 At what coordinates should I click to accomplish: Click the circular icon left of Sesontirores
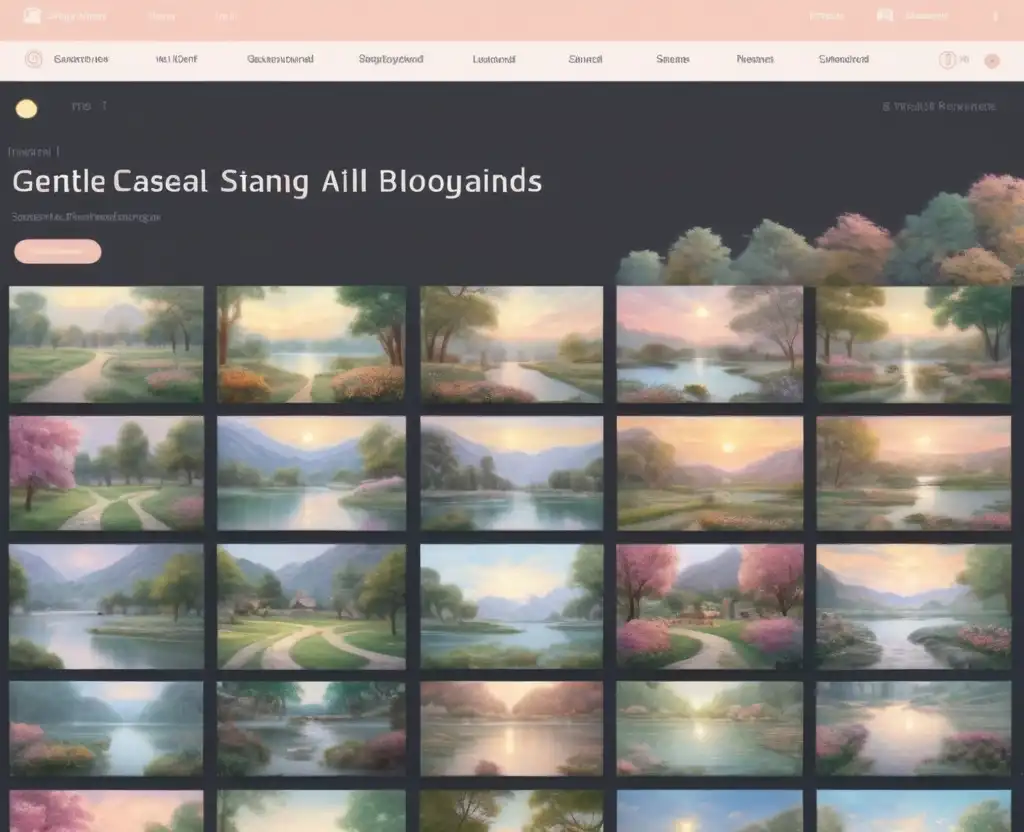34,59
